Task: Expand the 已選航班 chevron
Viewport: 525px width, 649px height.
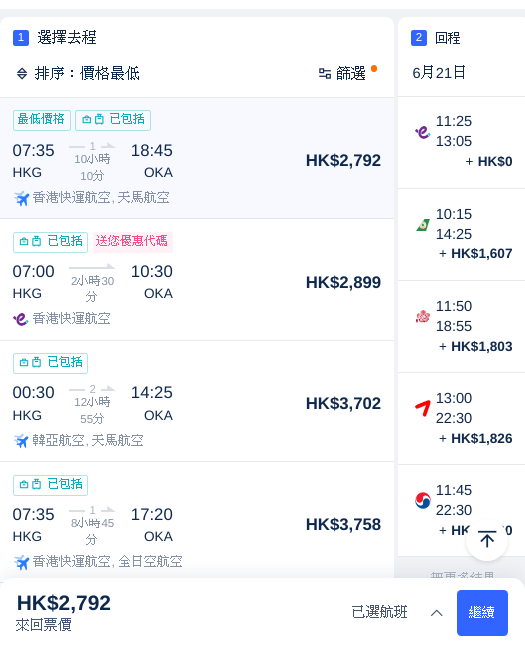Action: coord(436,613)
